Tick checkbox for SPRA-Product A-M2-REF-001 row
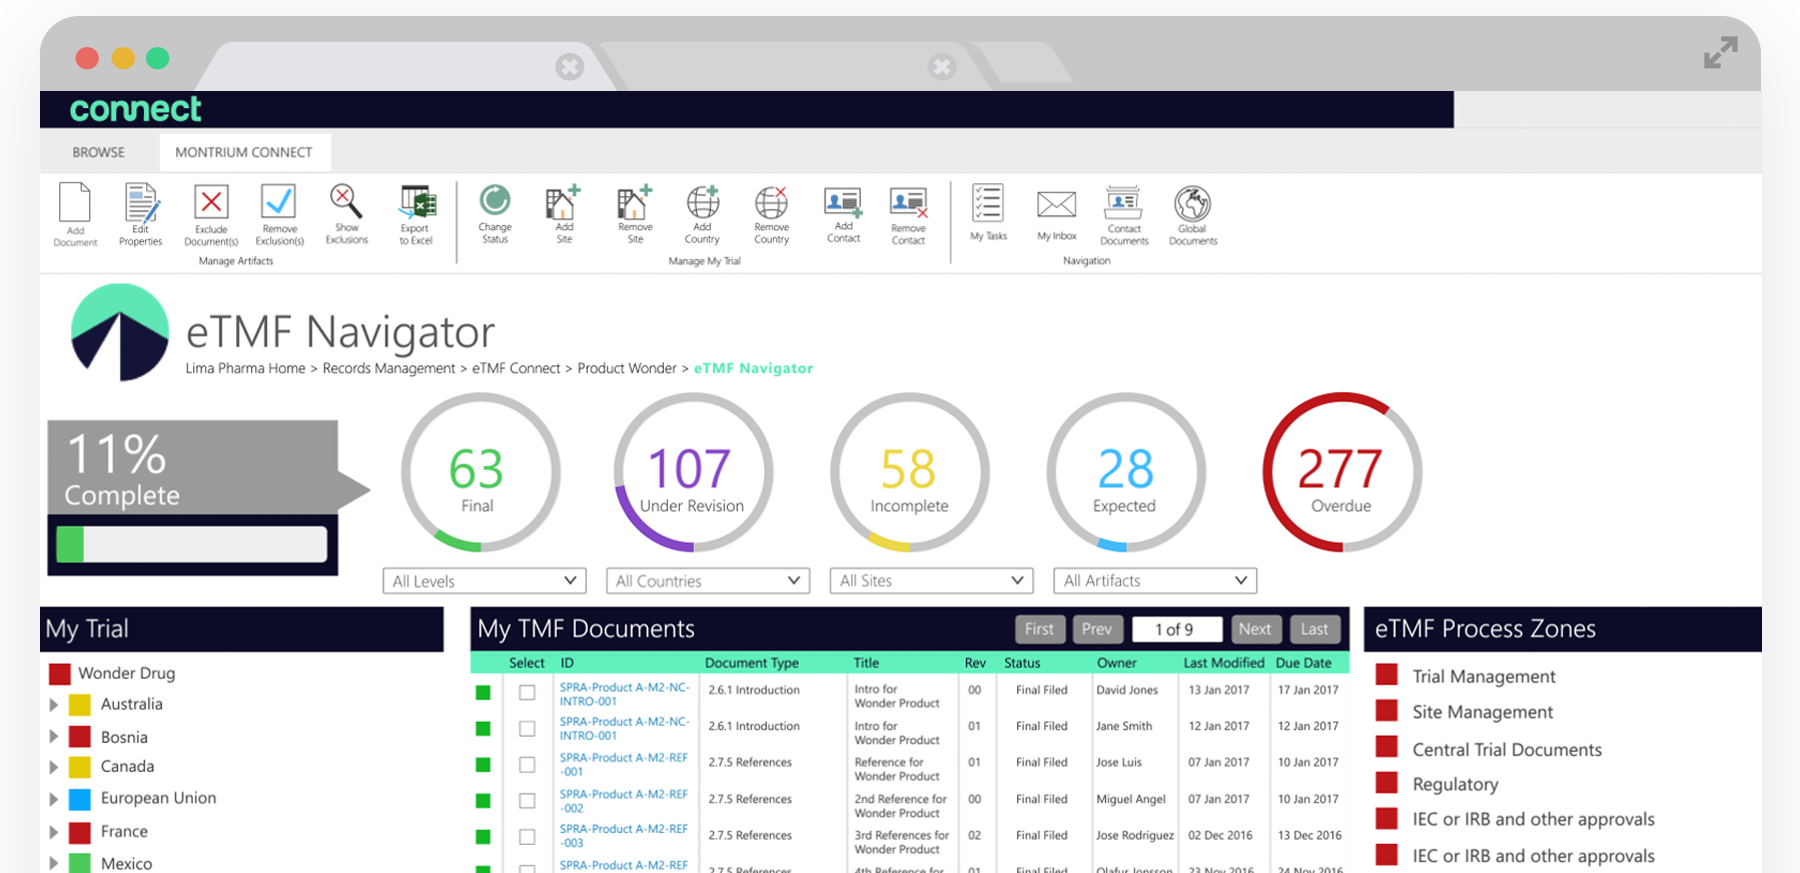 [527, 765]
